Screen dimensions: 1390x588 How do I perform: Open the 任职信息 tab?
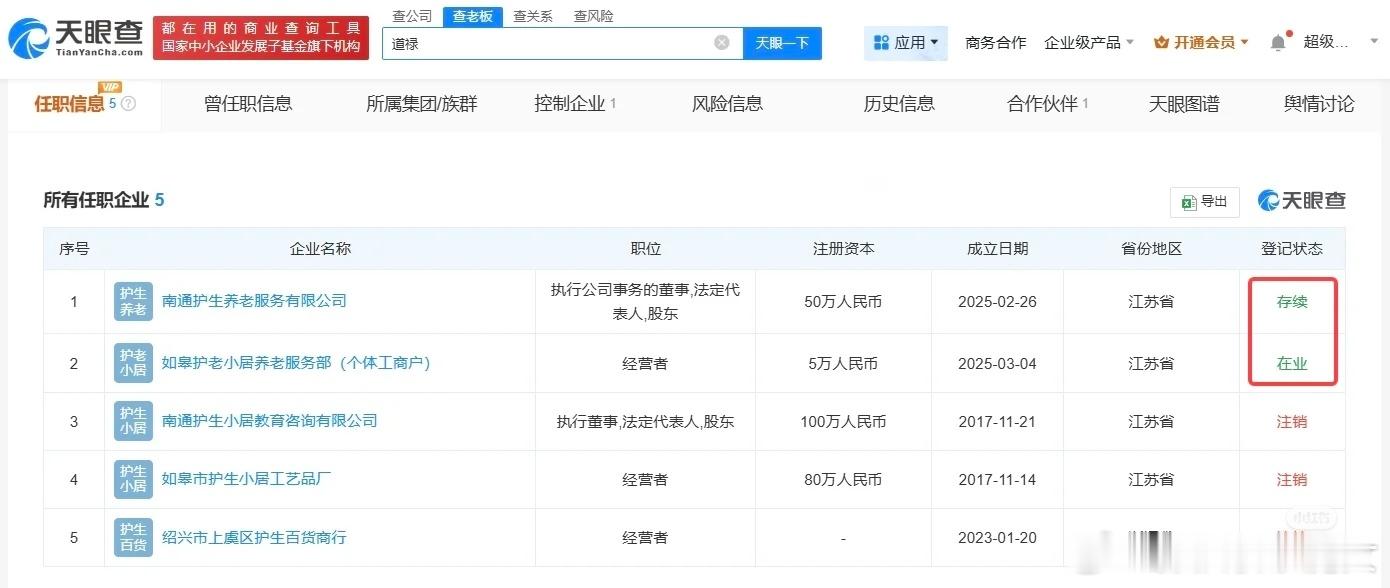(84, 103)
